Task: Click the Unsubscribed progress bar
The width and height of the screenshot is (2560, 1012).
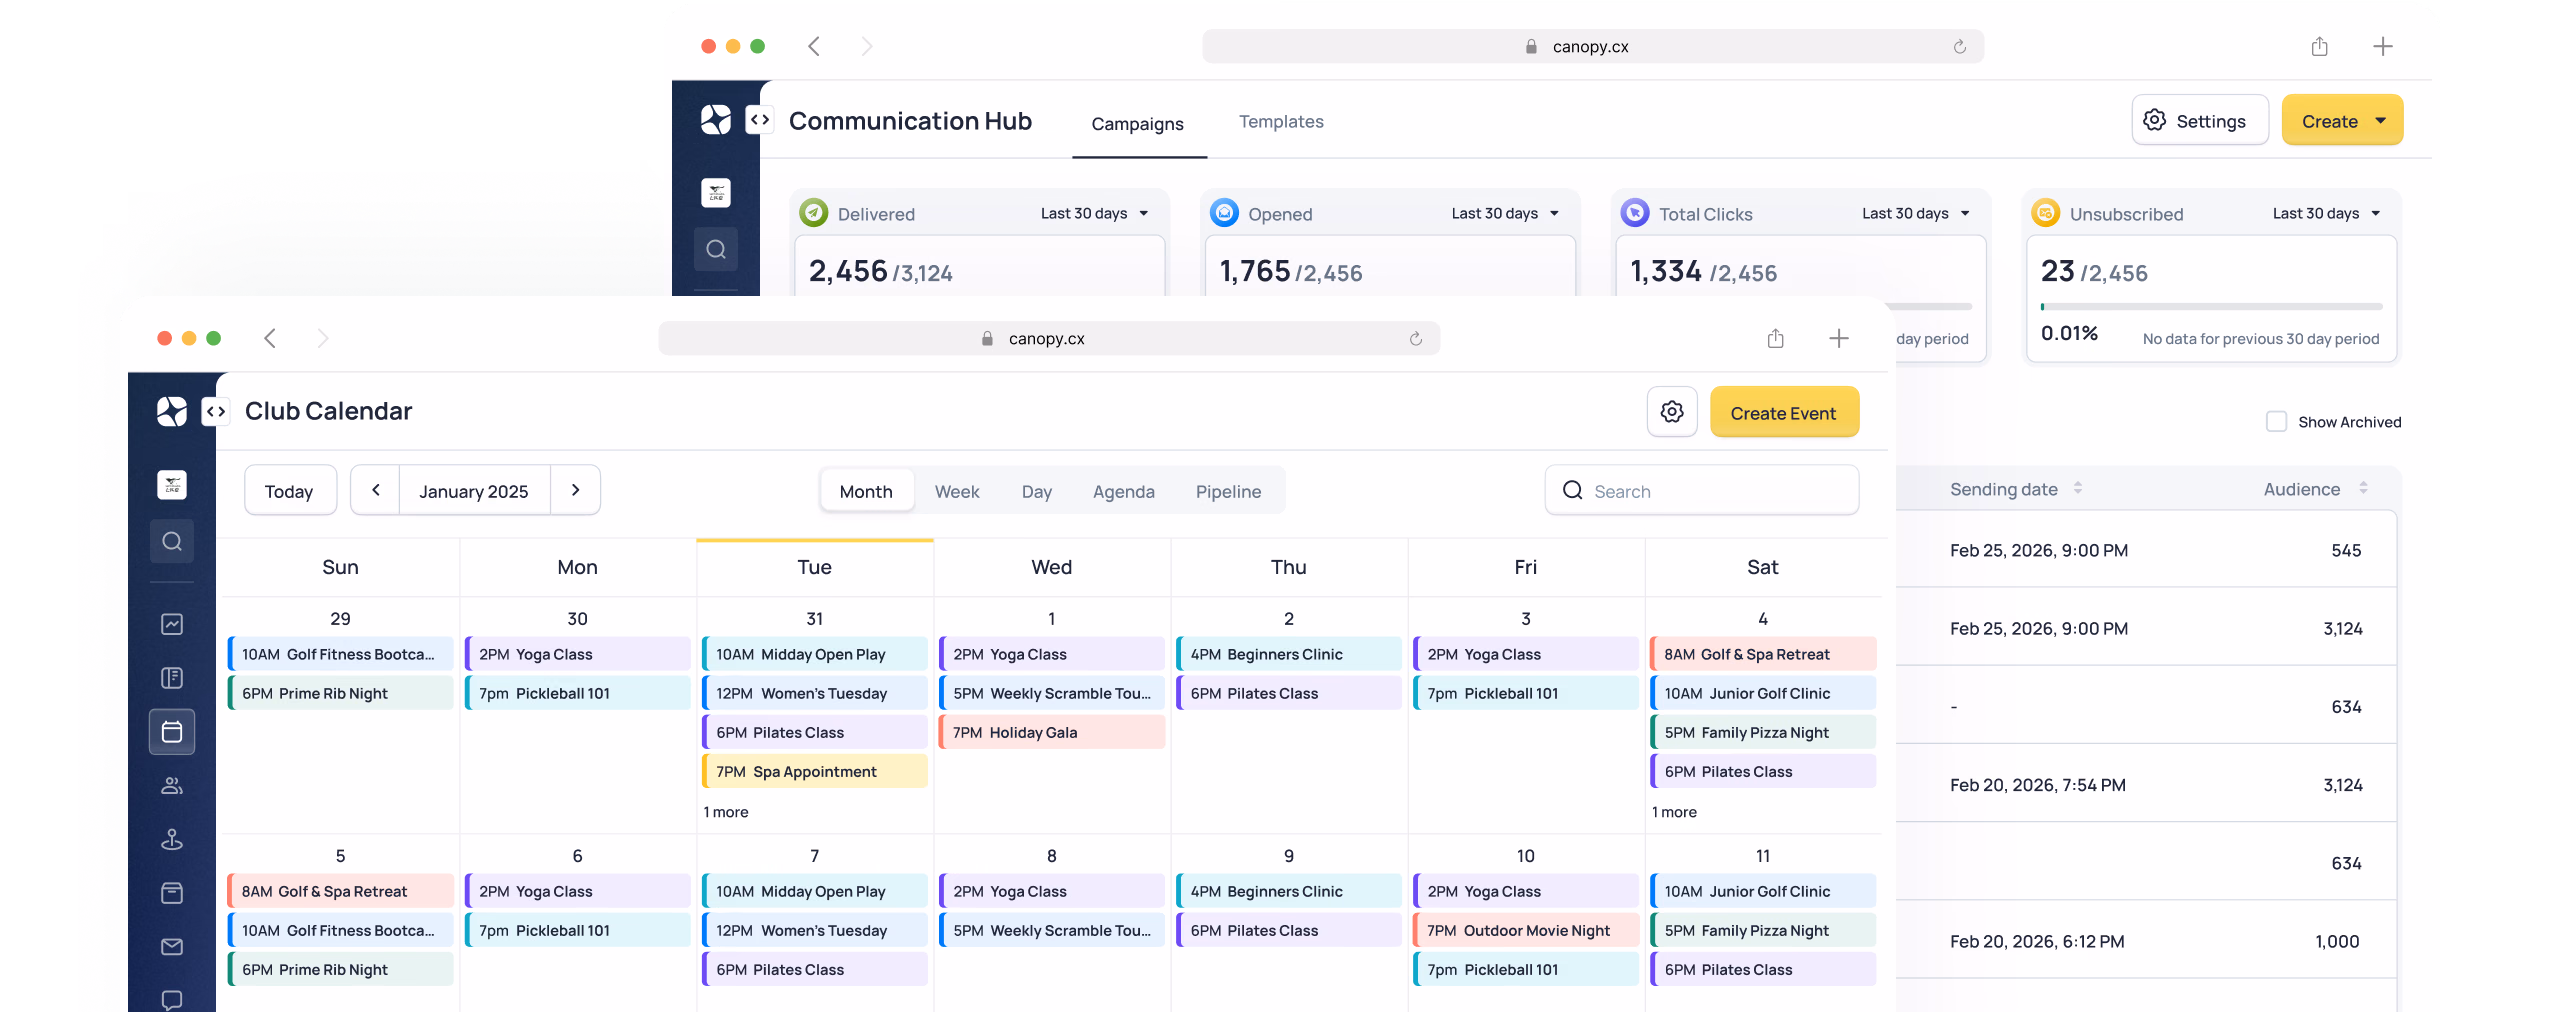Action: pos(2211,306)
